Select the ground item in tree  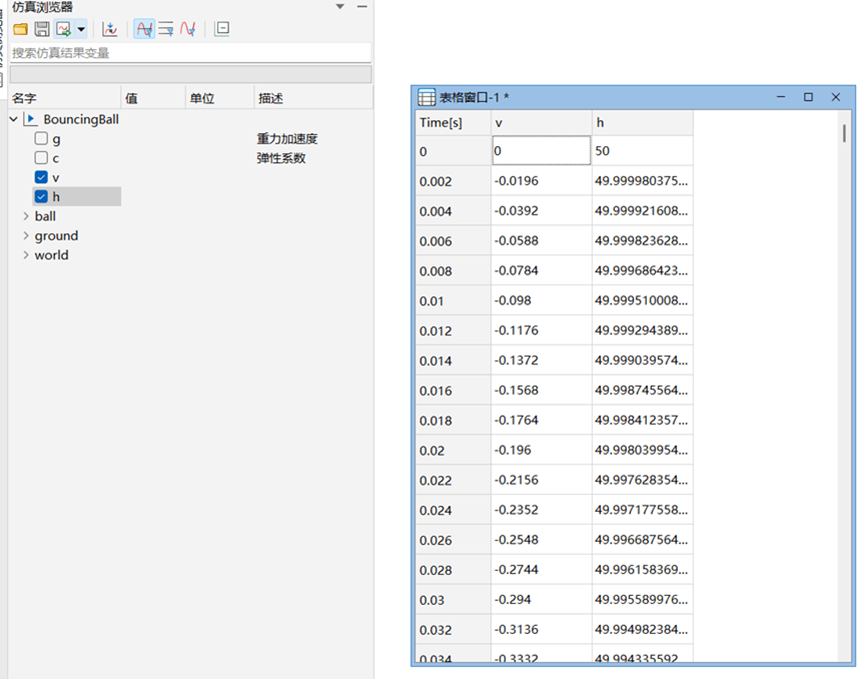(56, 236)
